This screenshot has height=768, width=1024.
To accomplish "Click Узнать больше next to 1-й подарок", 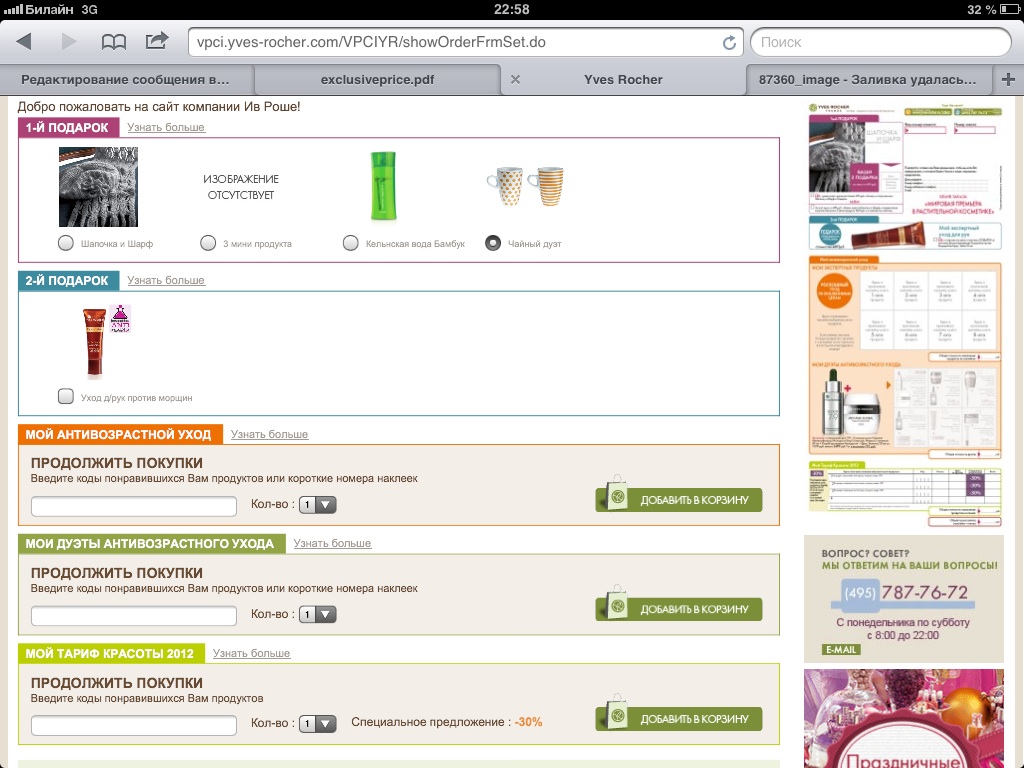I will pos(166,127).
